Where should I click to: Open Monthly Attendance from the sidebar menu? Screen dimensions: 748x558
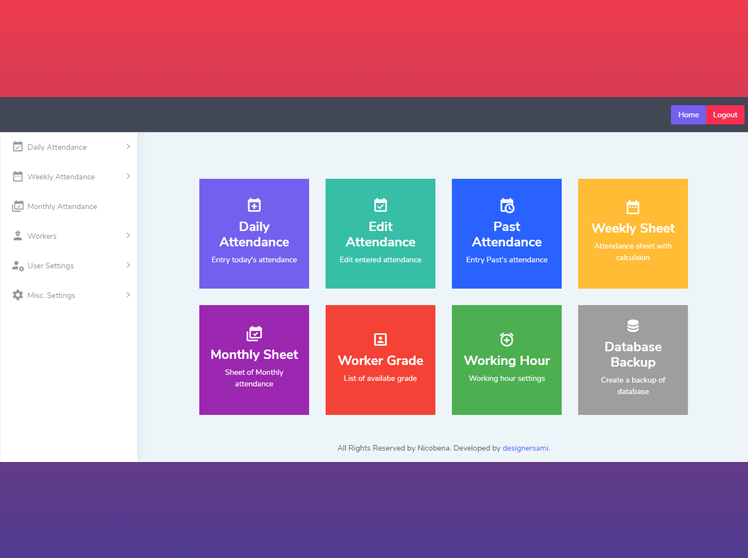tap(62, 207)
